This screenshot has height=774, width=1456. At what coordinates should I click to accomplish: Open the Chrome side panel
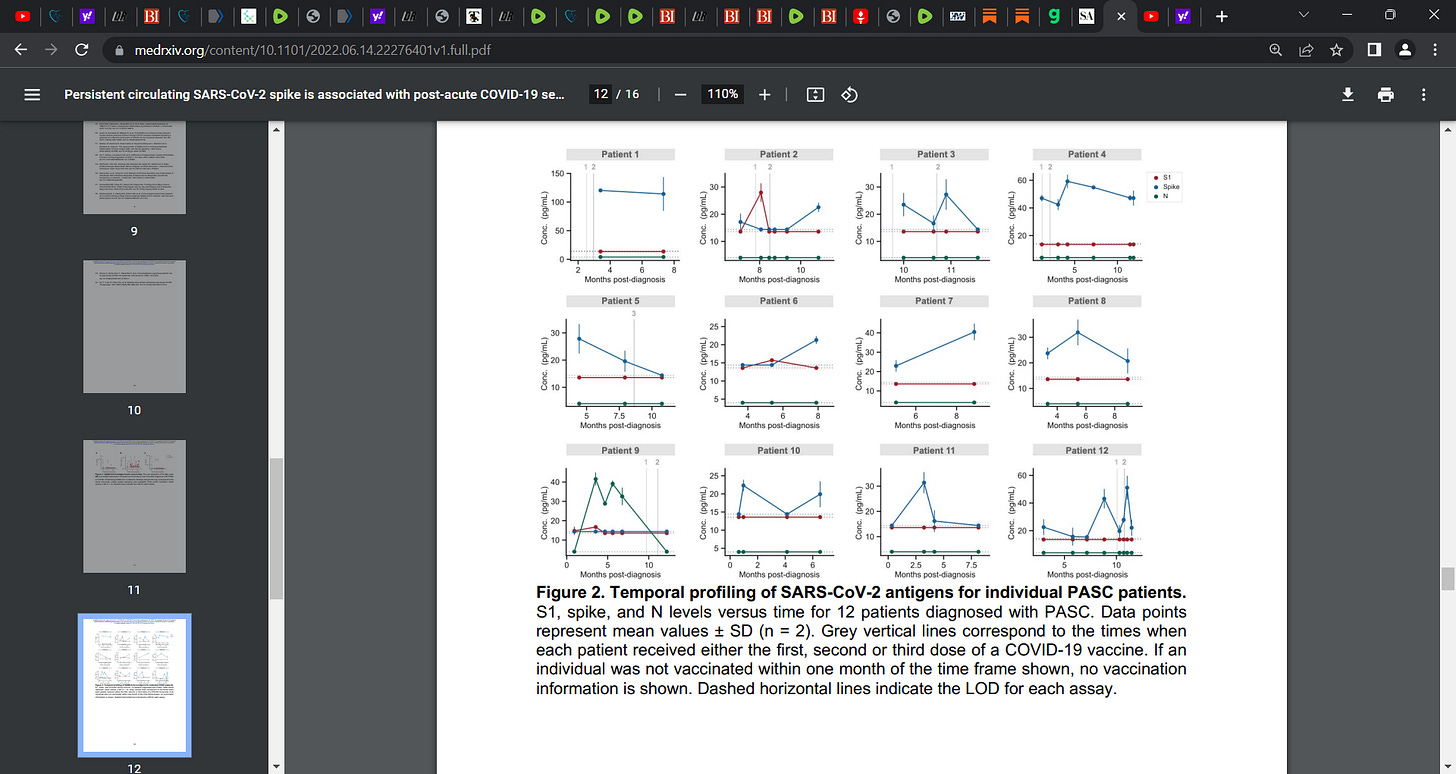(x=1374, y=49)
